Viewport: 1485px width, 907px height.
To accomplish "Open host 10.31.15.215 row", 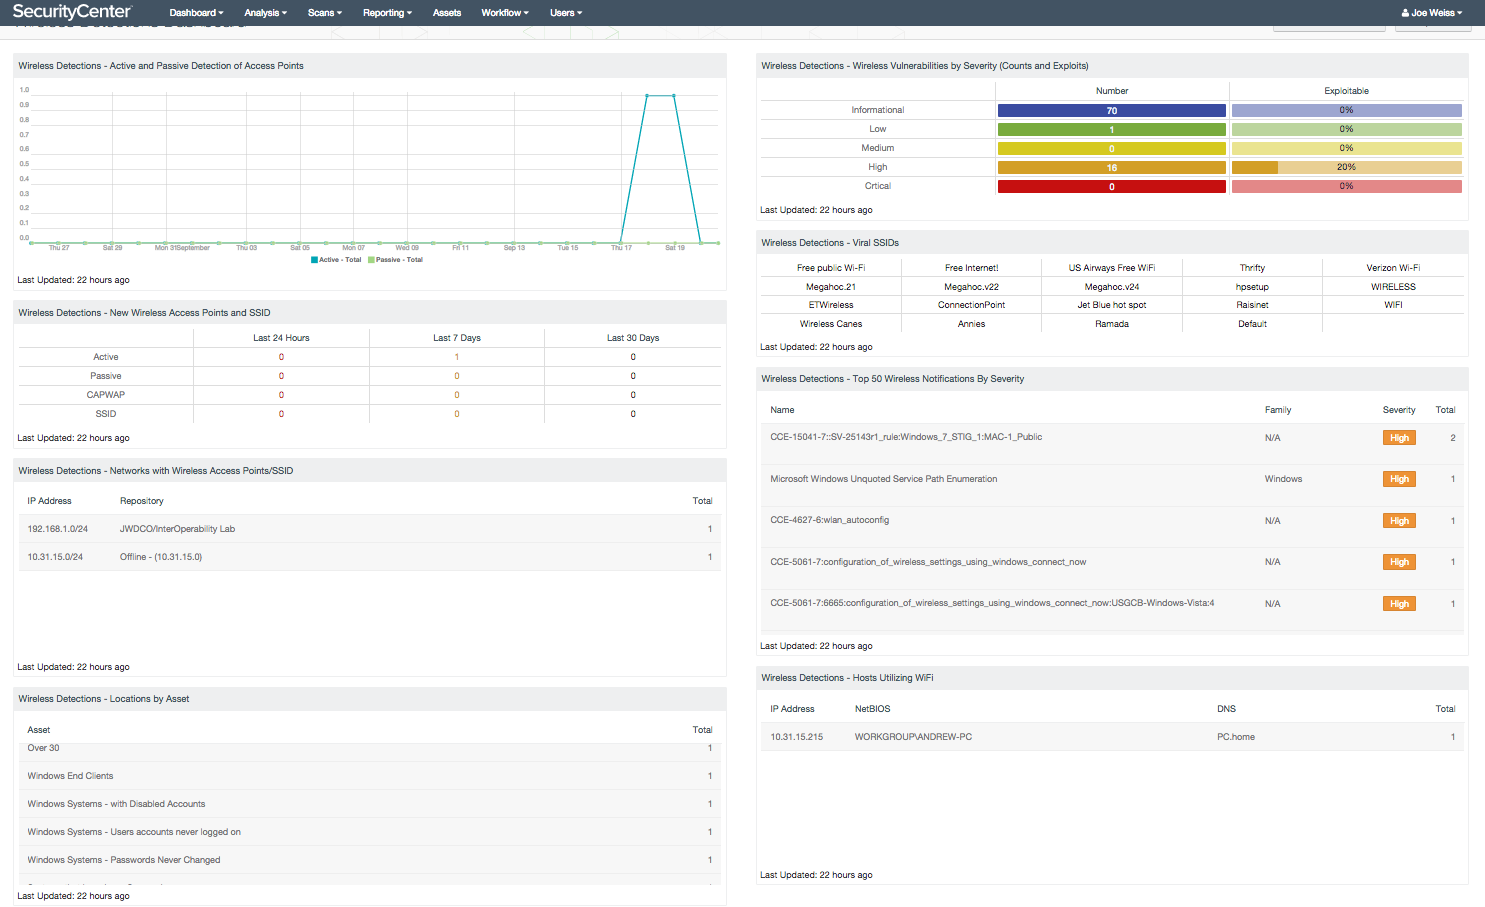I will click(x=1112, y=737).
